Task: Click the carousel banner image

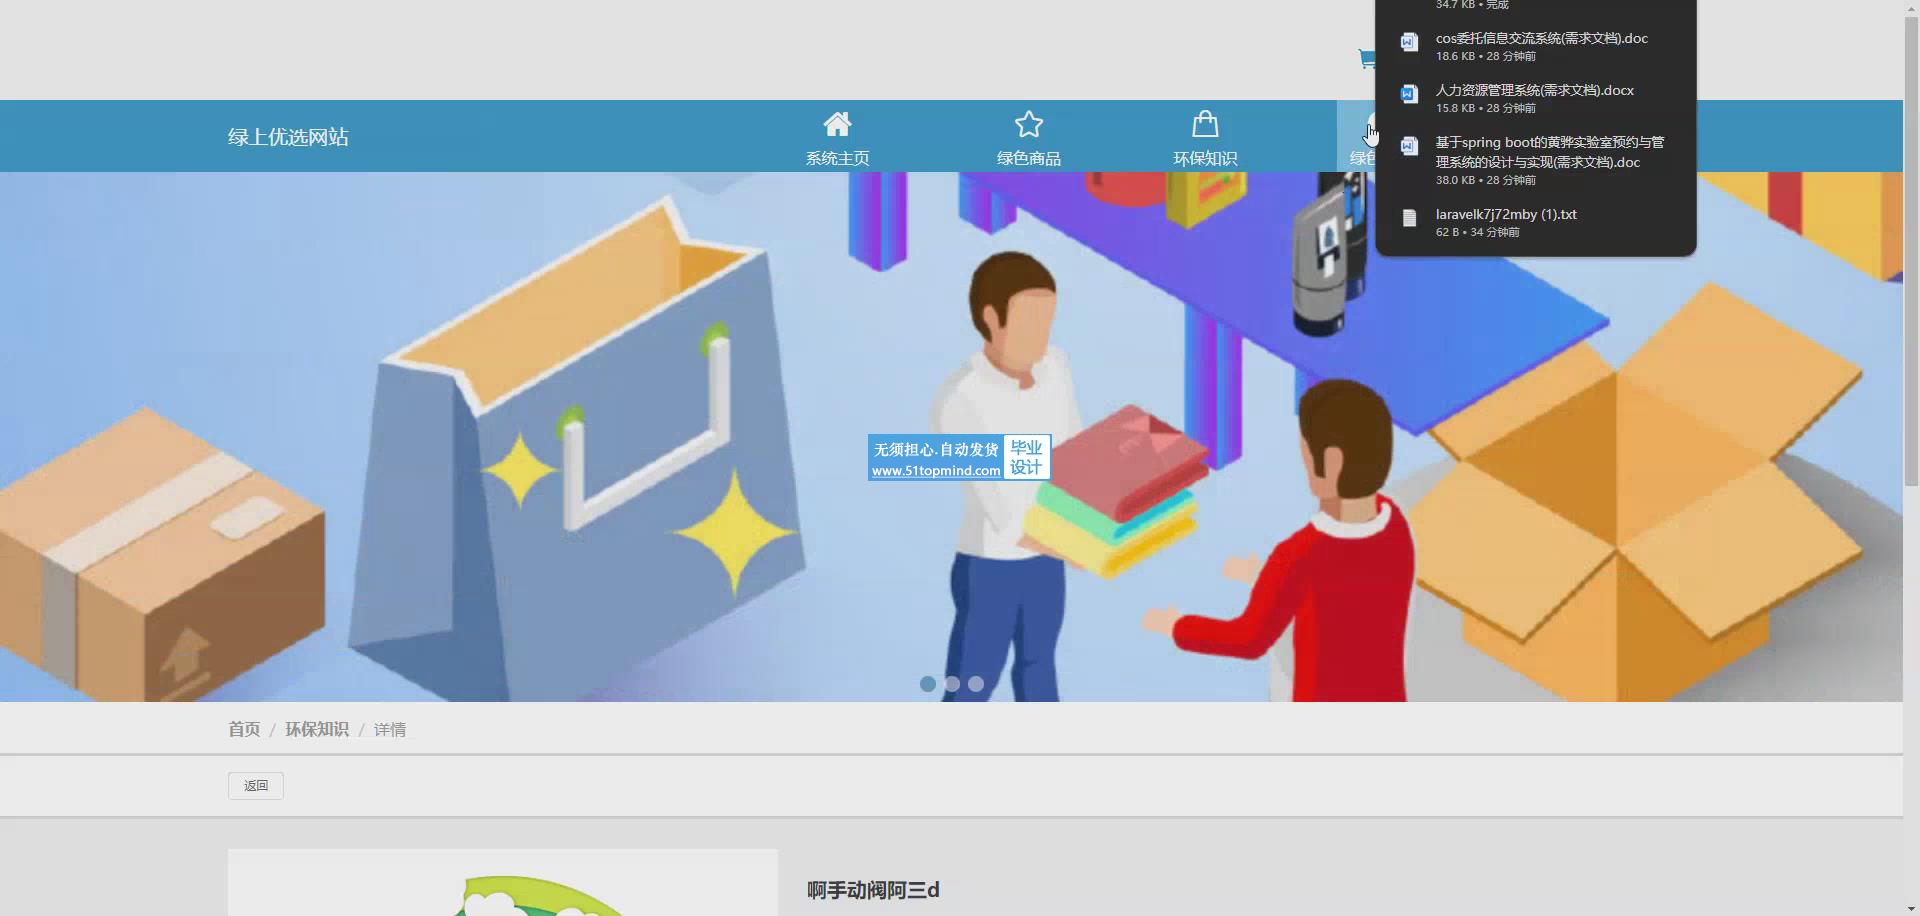Action: coord(951,437)
